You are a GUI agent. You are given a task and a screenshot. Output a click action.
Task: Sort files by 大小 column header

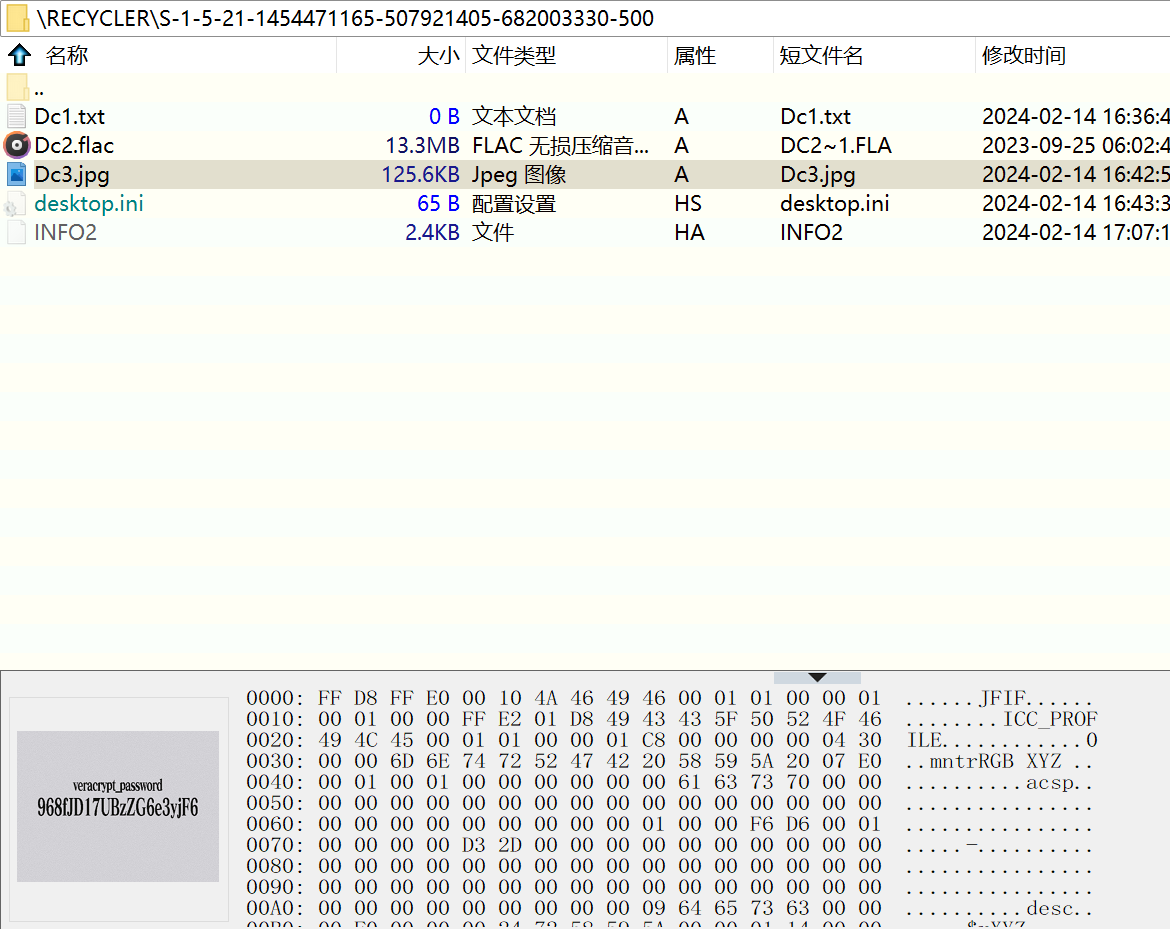click(438, 56)
